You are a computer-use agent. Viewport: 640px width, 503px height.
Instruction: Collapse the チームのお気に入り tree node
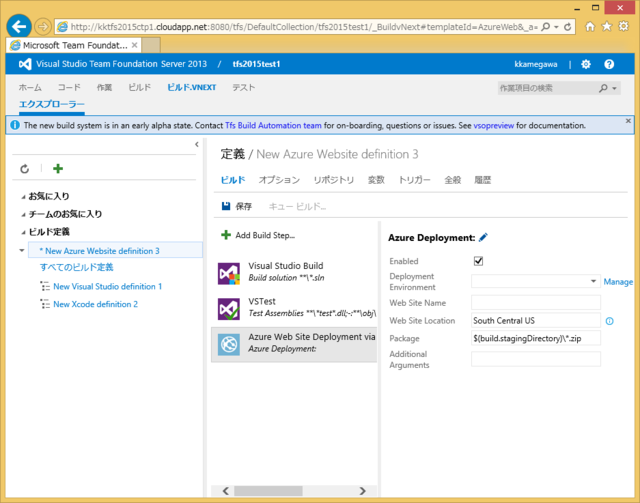point(23,215)
